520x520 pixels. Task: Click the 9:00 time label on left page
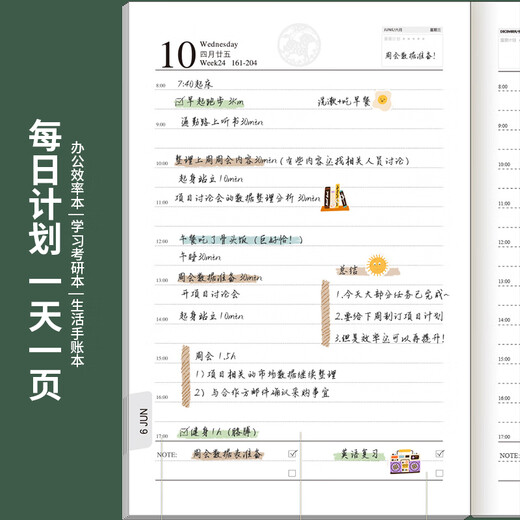click(x=161, y=124)
